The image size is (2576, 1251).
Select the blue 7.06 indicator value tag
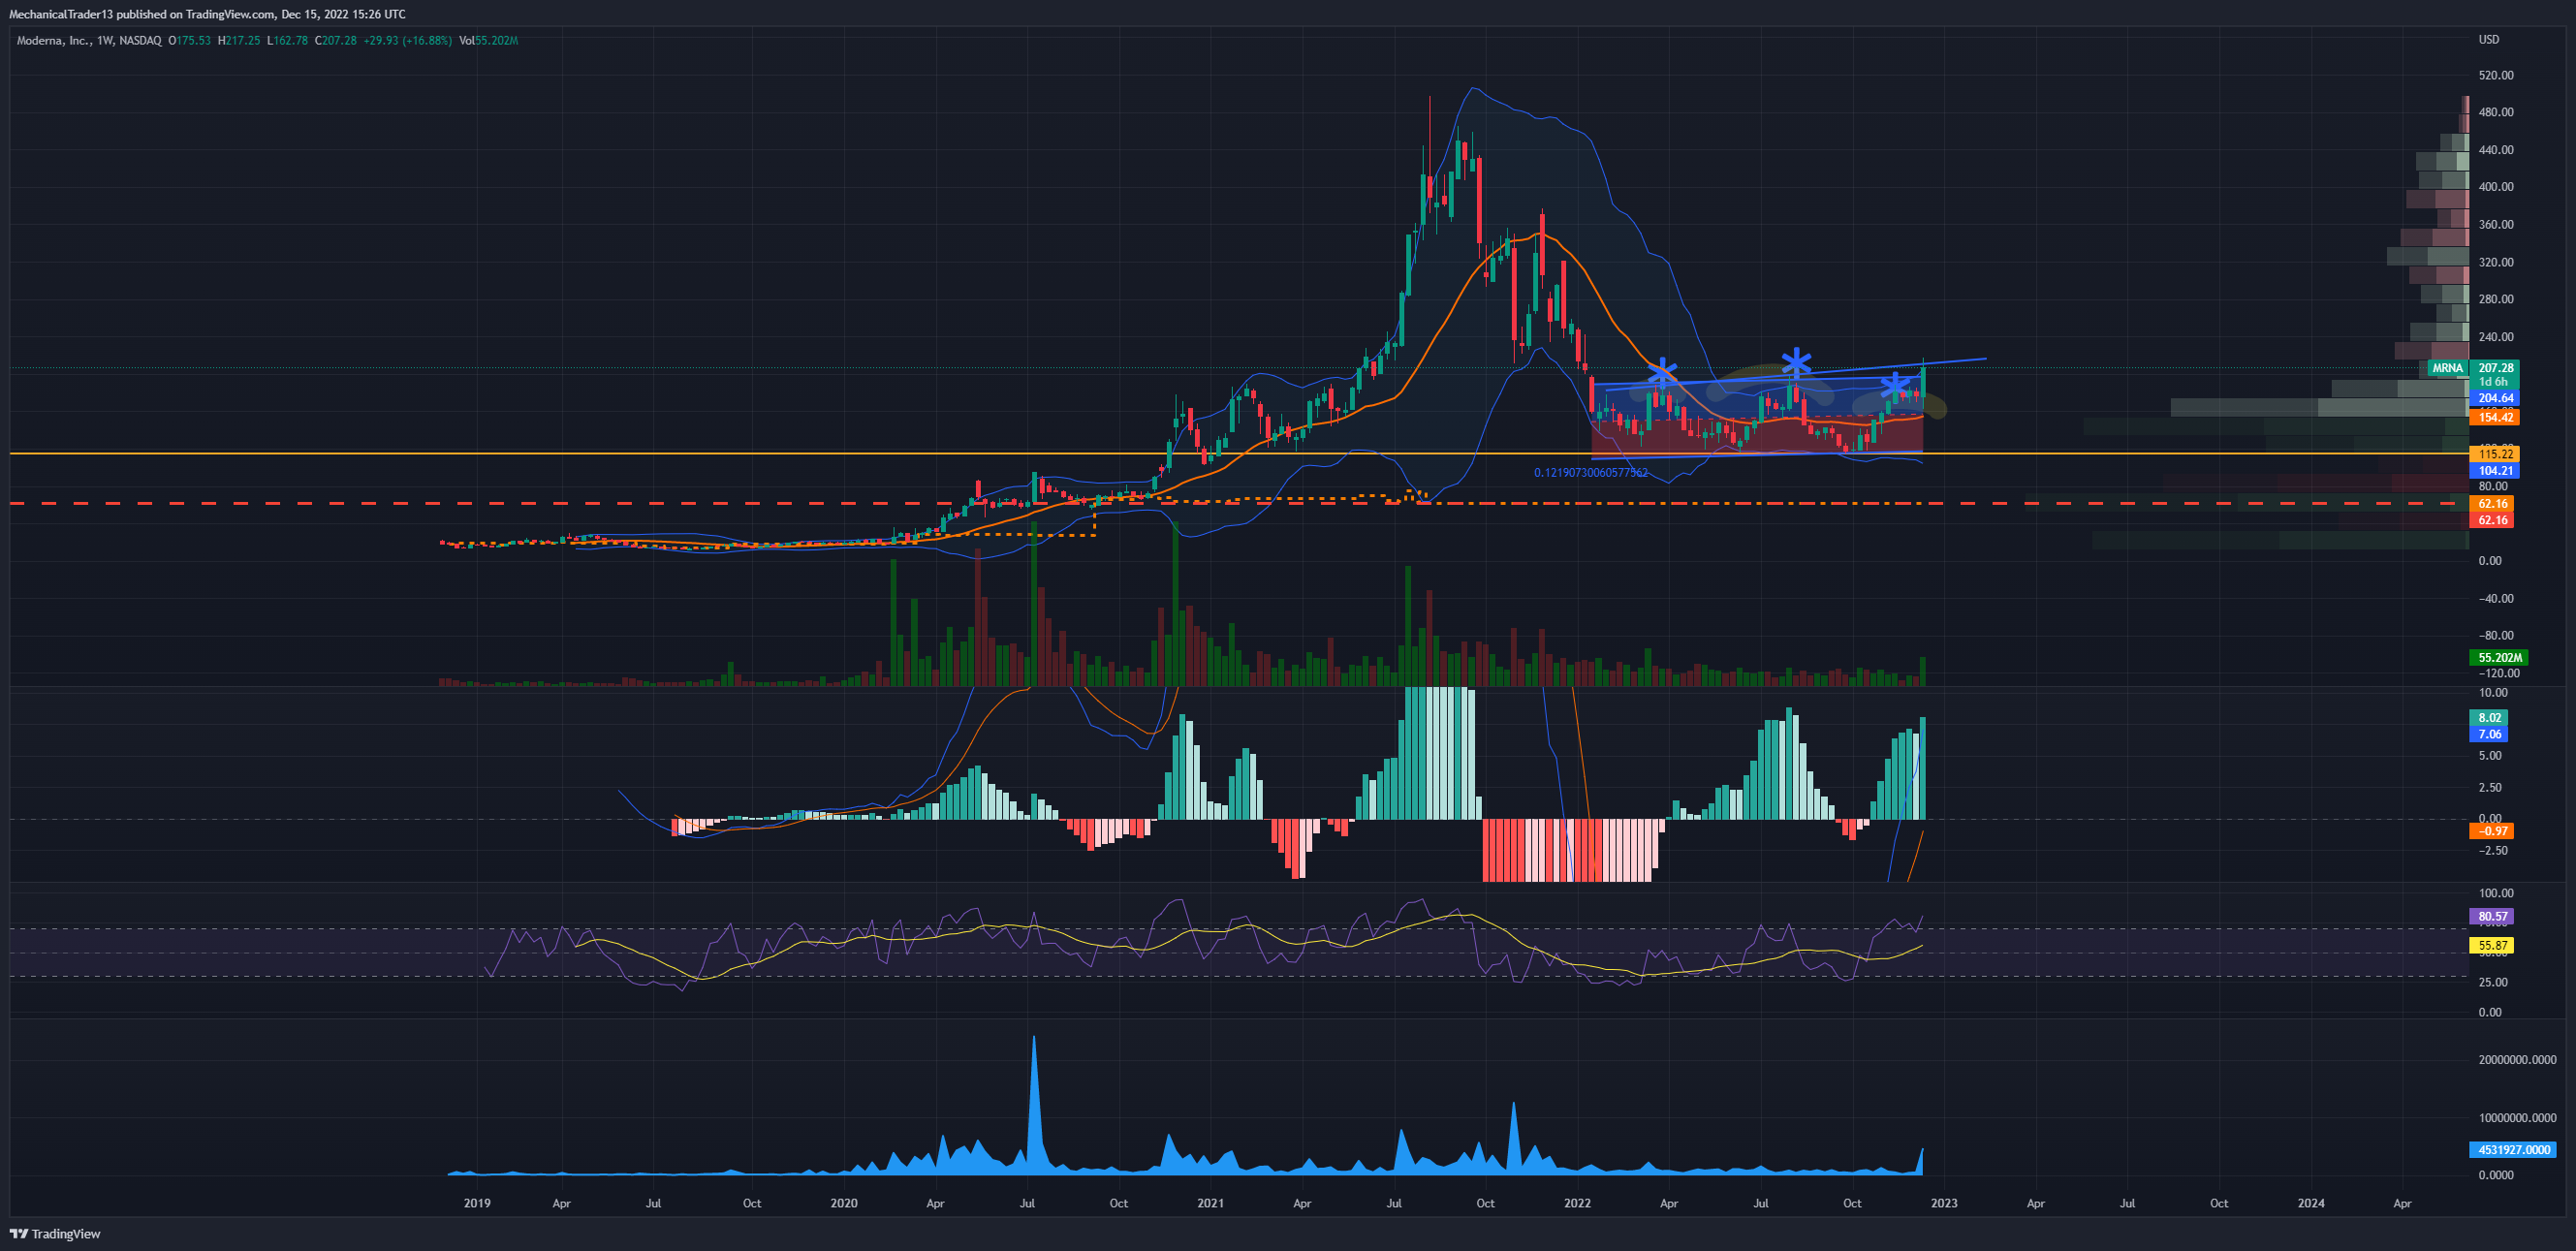(x=2489, y=734)
